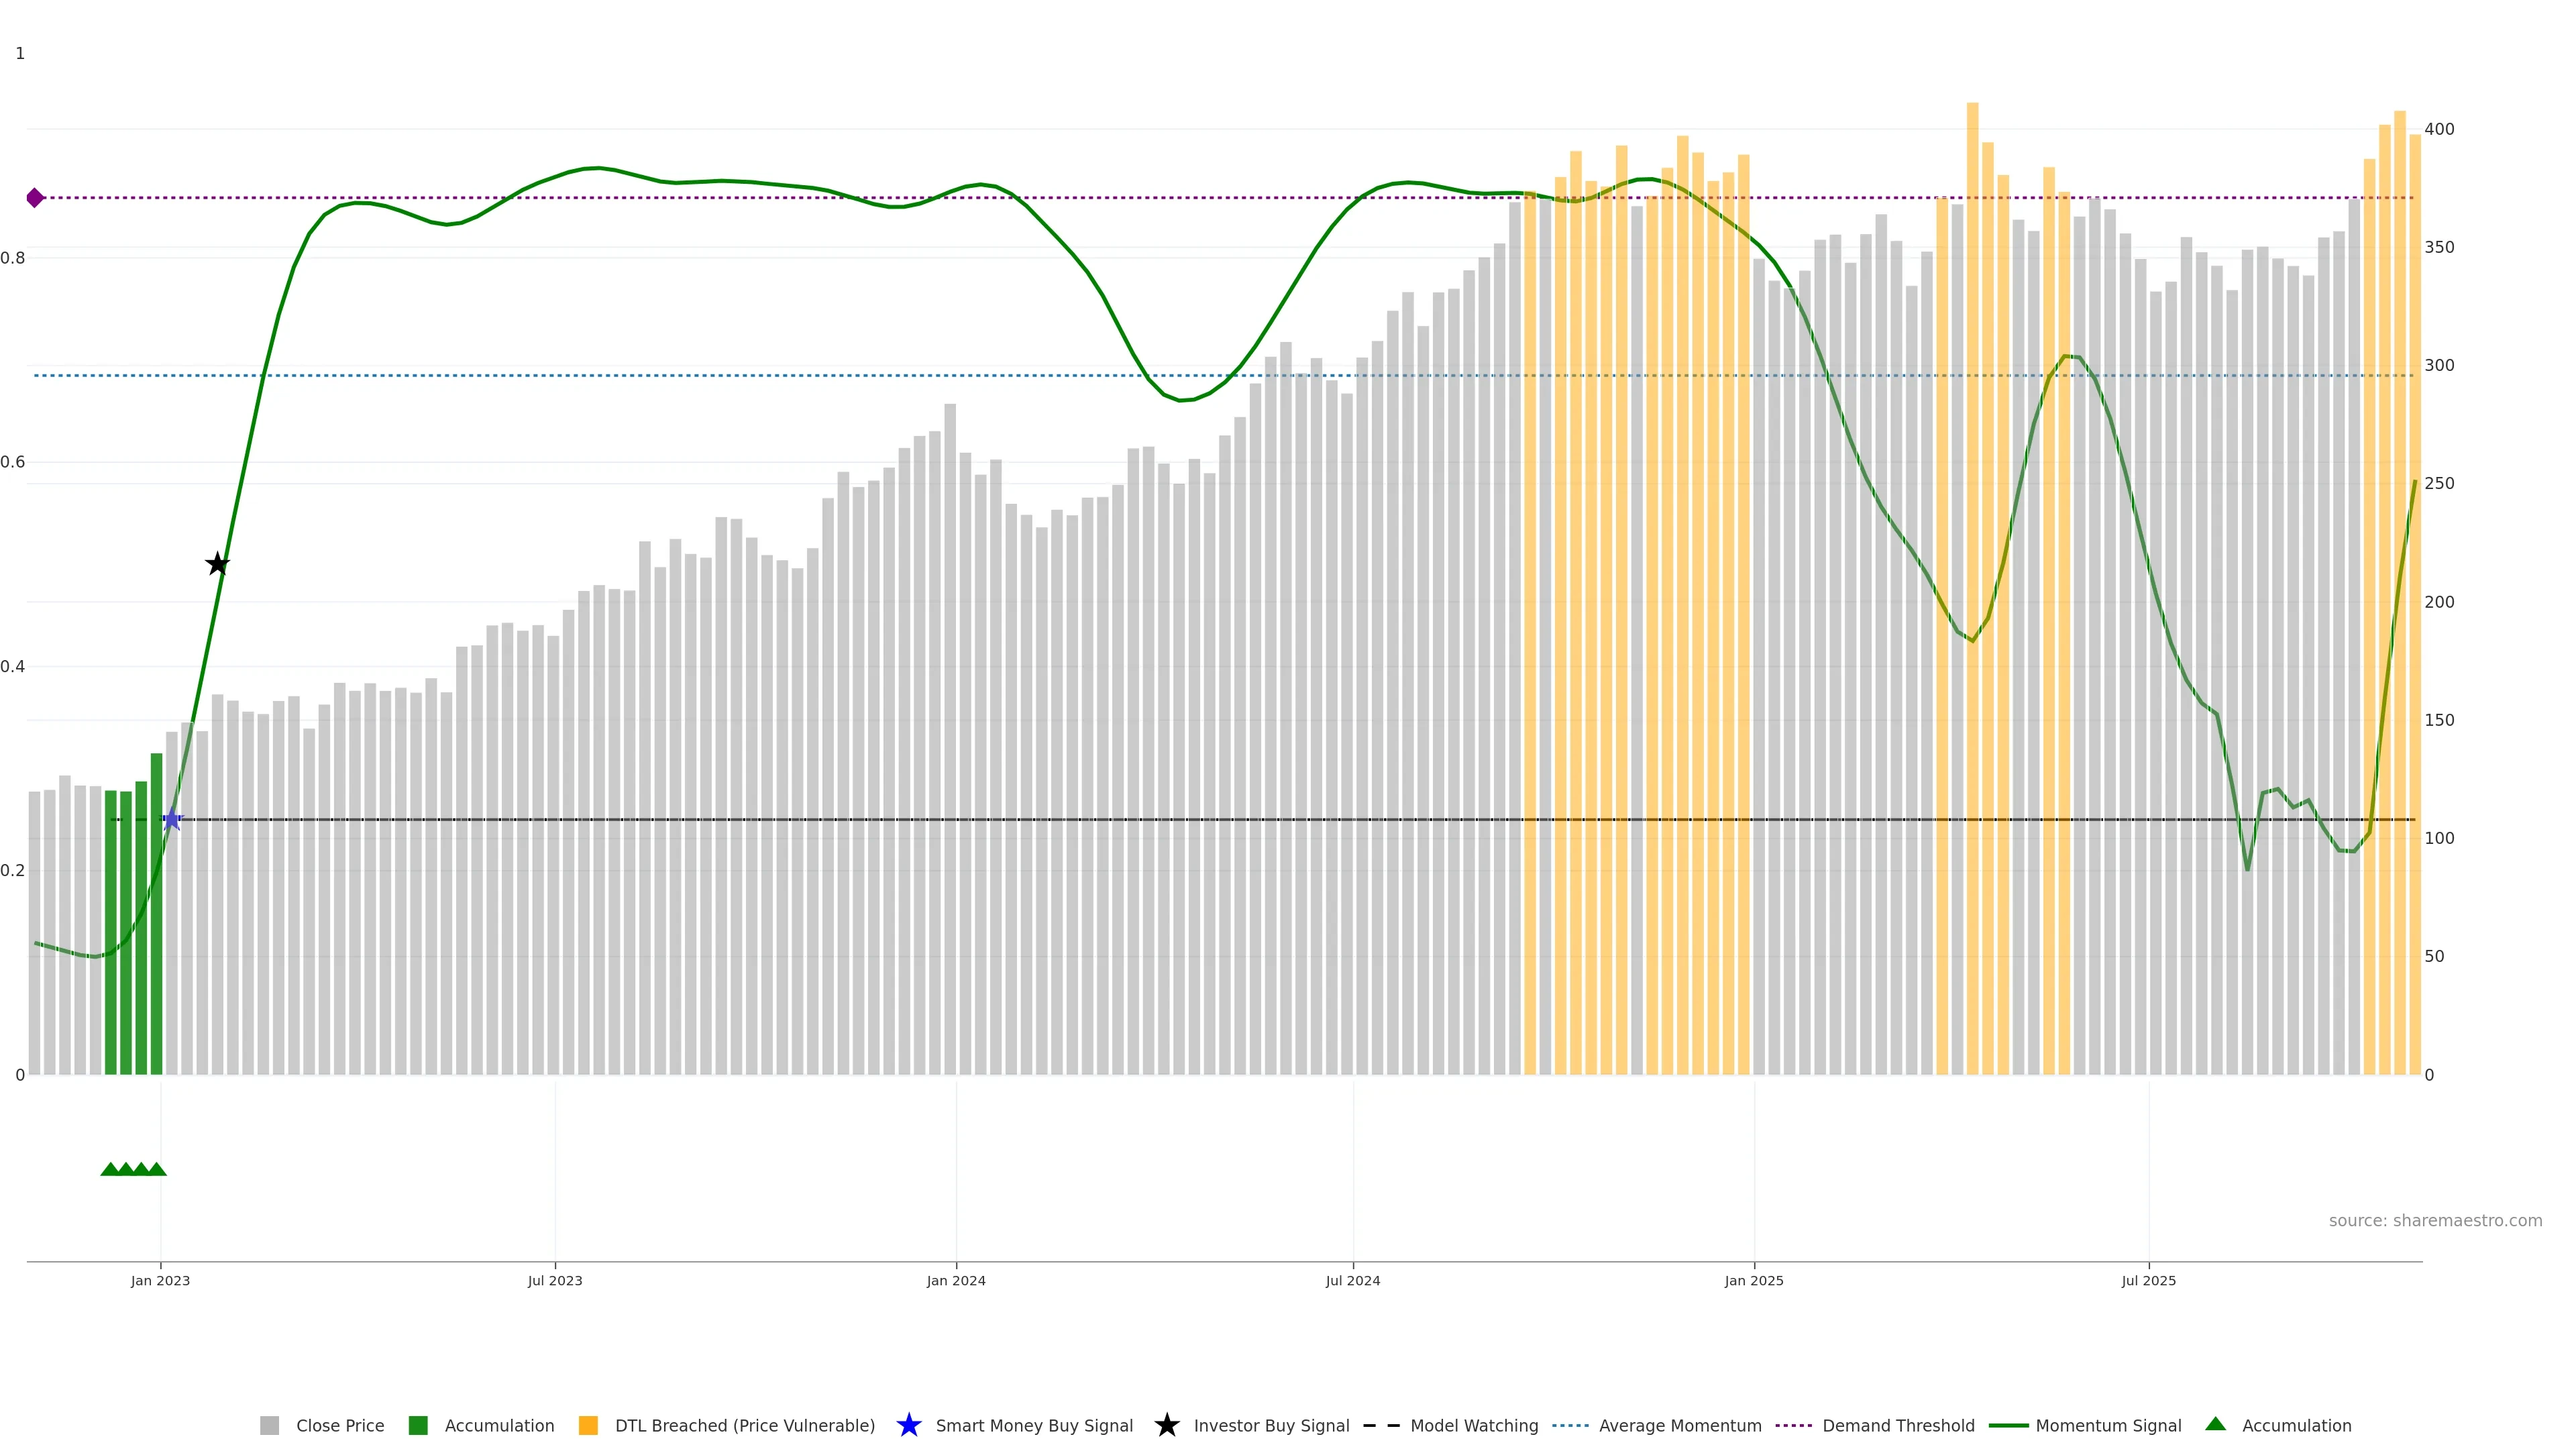
Task: Click the Model Watching dashed legend icon
Action: tap(1381, 1425)
